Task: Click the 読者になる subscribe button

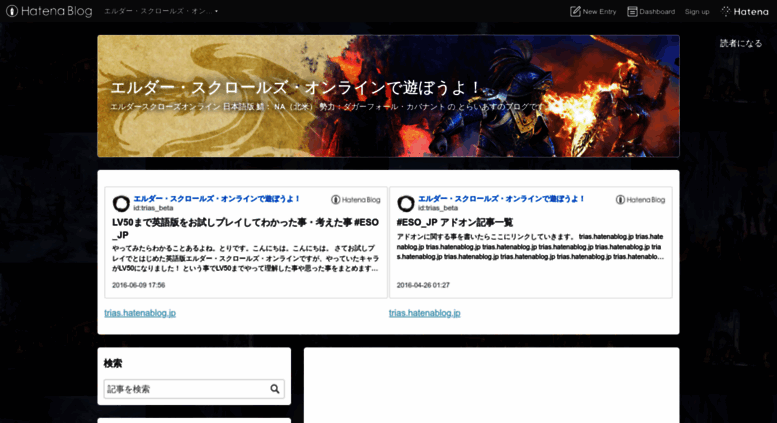Action: point(741,43)
